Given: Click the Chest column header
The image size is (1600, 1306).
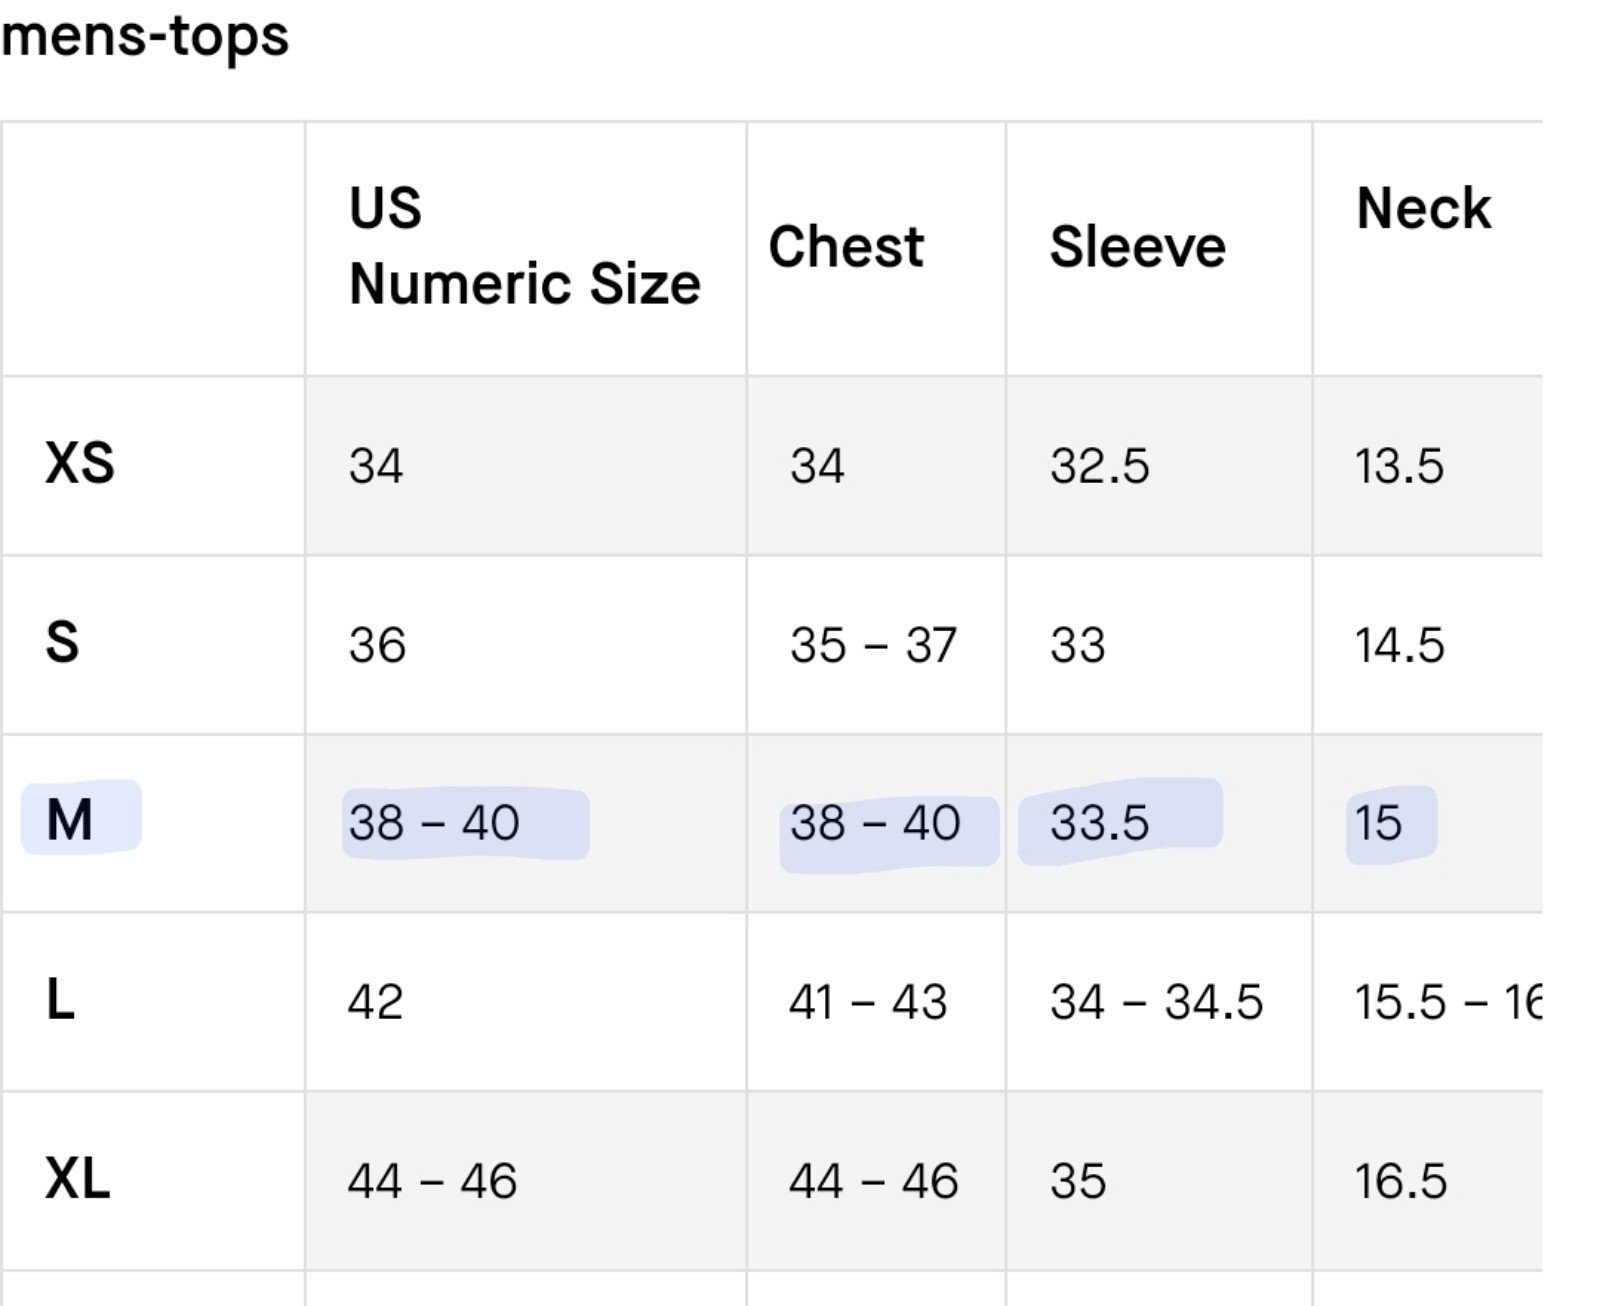Looking at the screenshot, I should point(846,247).
